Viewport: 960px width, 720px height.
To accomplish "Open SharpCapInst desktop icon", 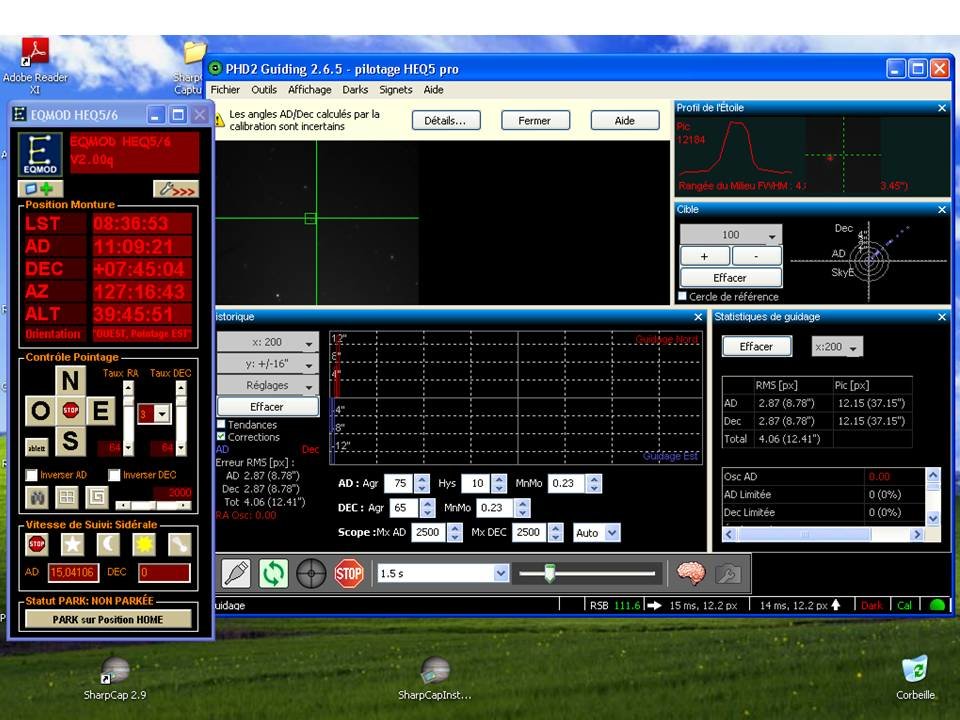I will pyautogui.click(x=435, y=679).
